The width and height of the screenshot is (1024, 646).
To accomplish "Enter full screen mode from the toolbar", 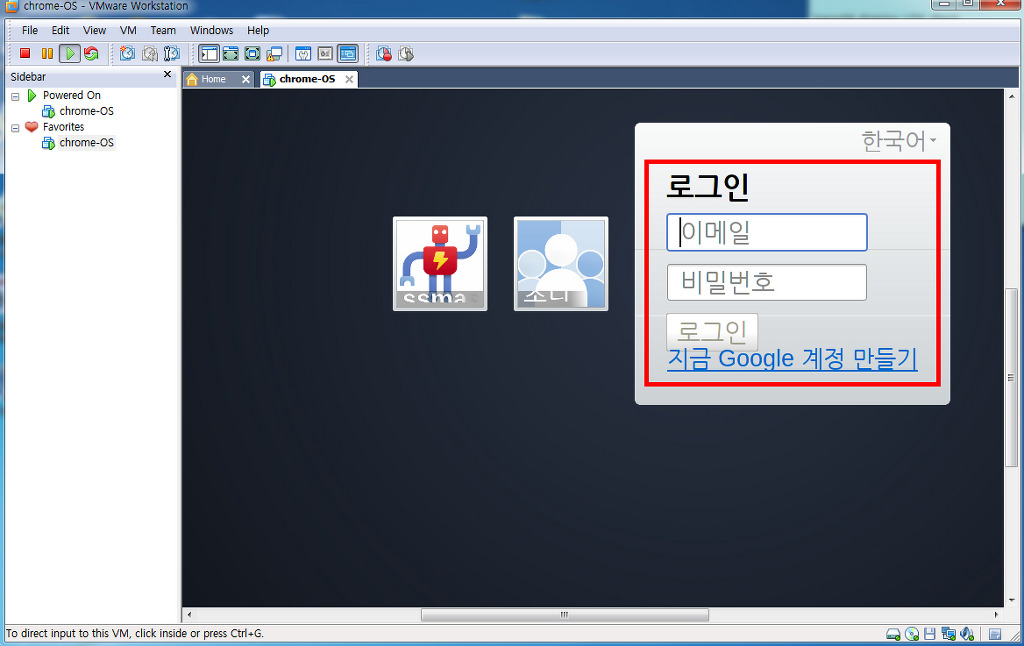I will point(252,54).
